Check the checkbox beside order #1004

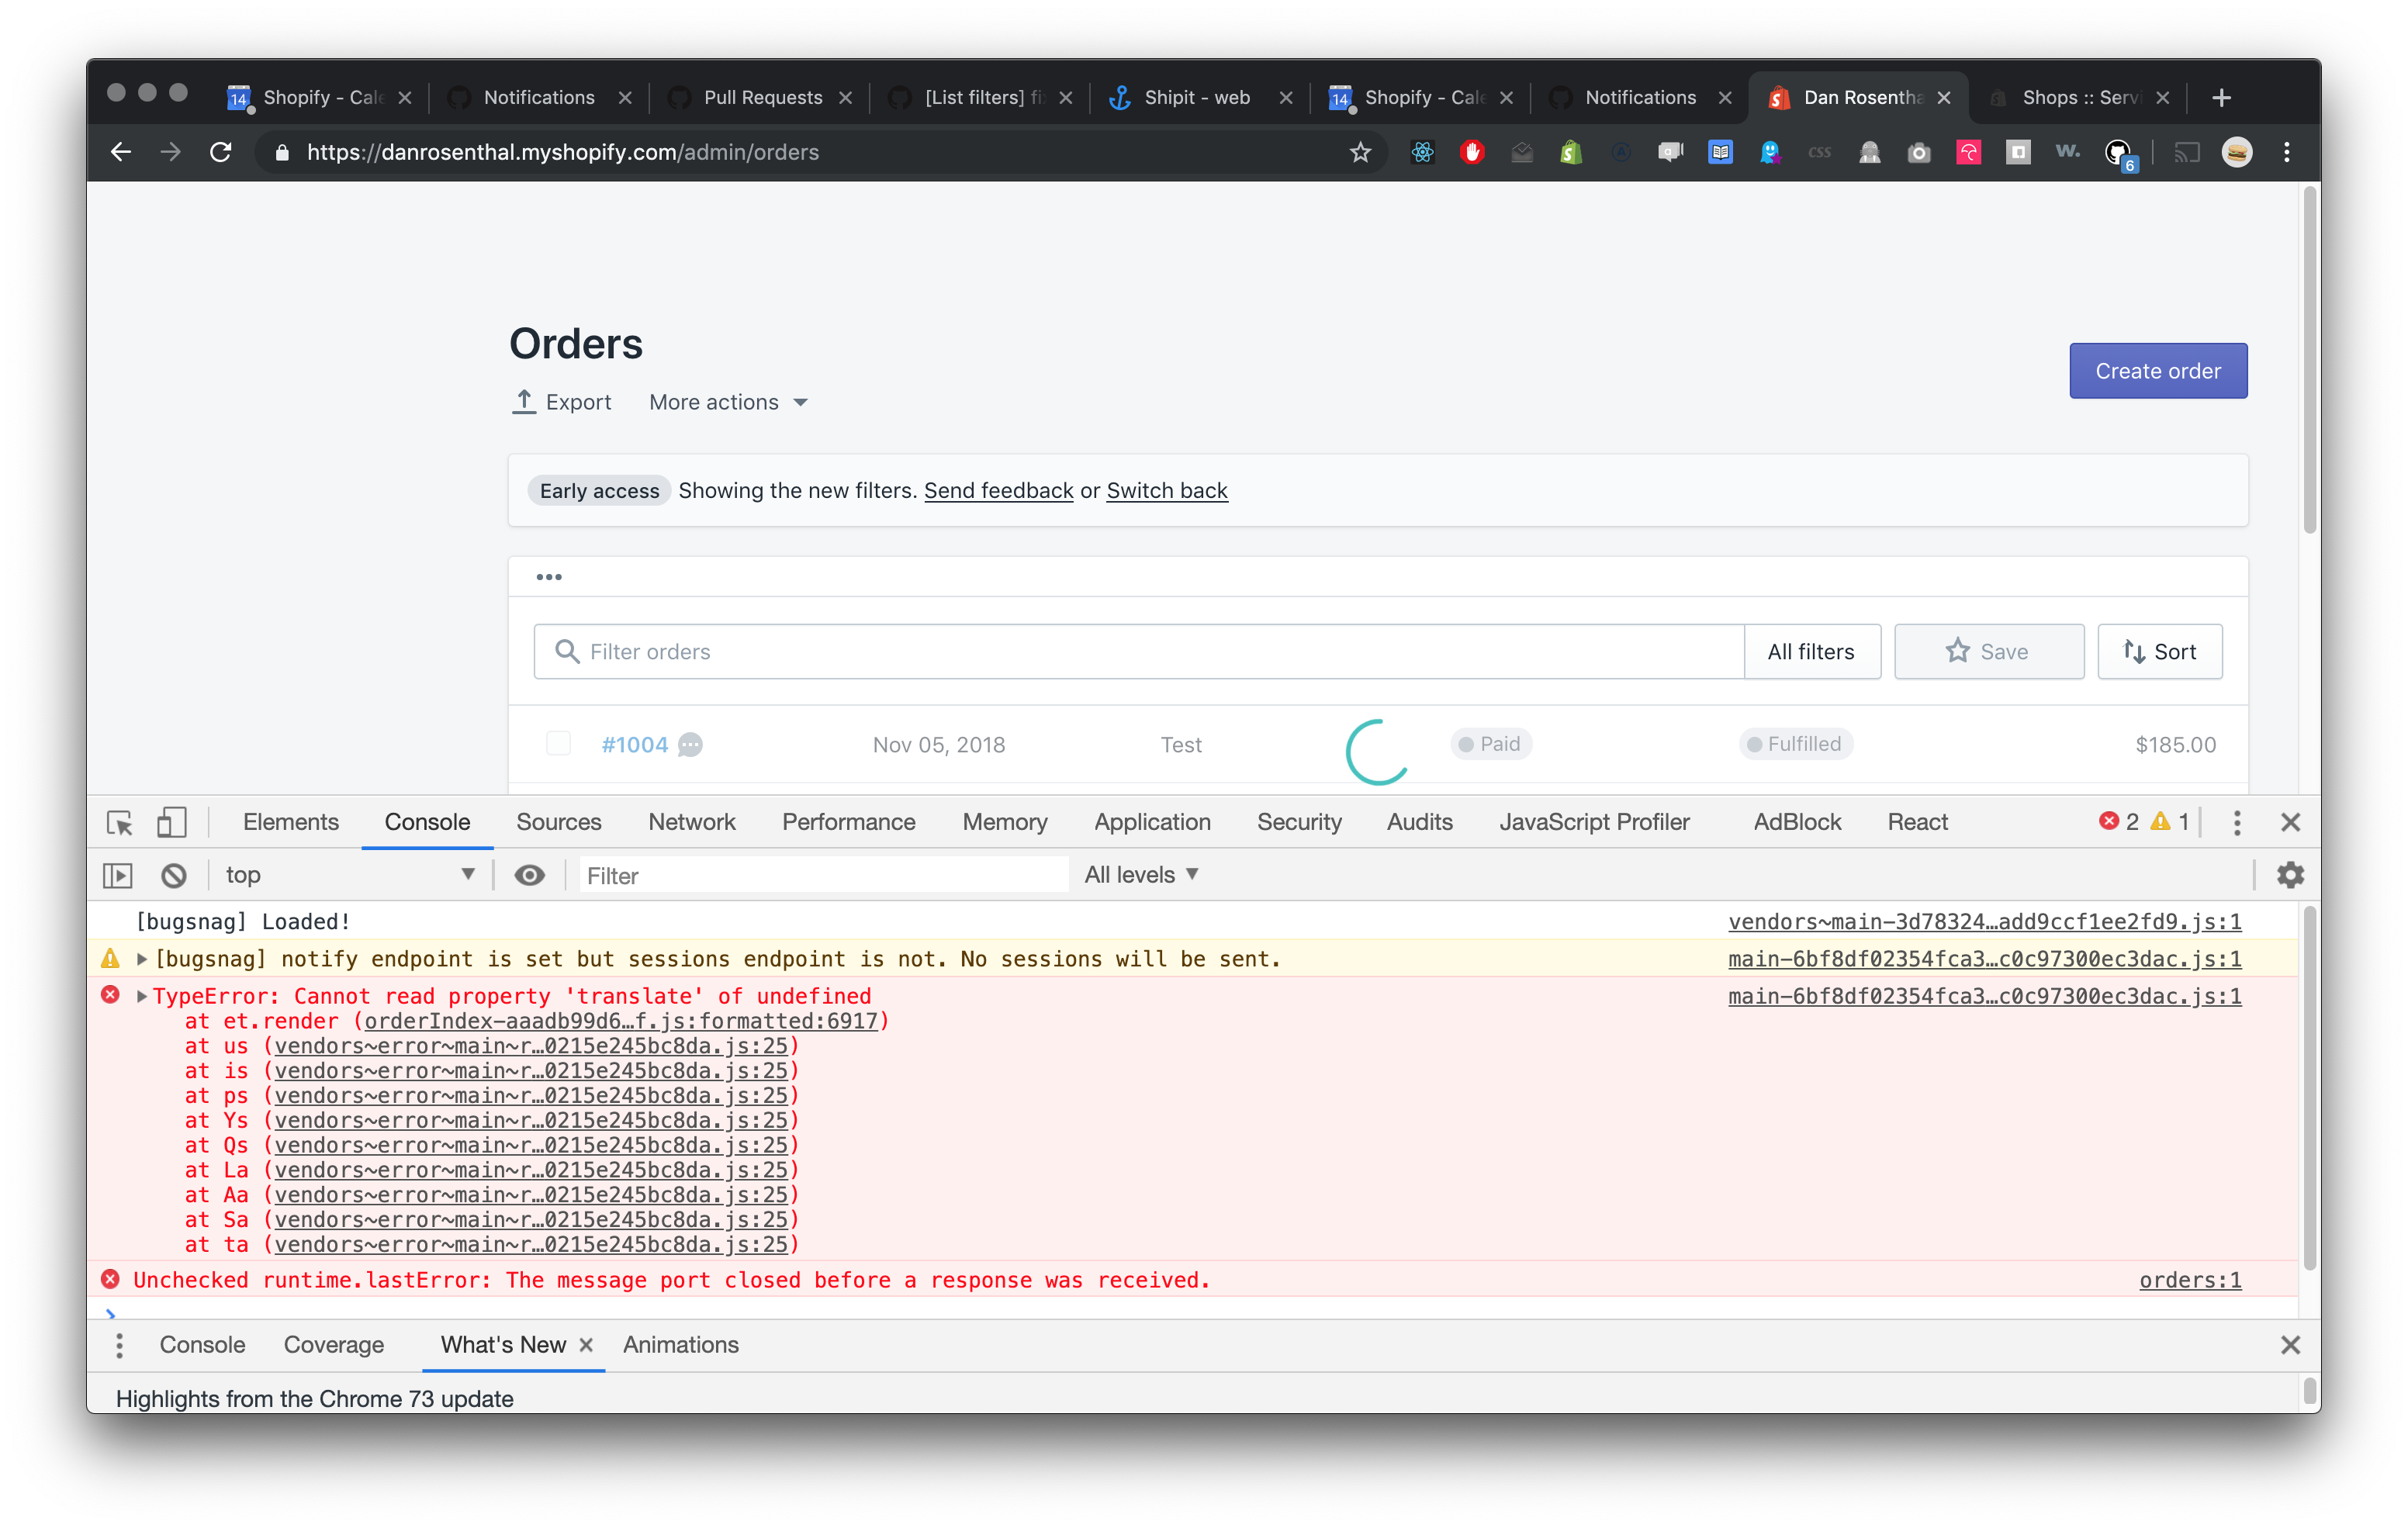558,744
